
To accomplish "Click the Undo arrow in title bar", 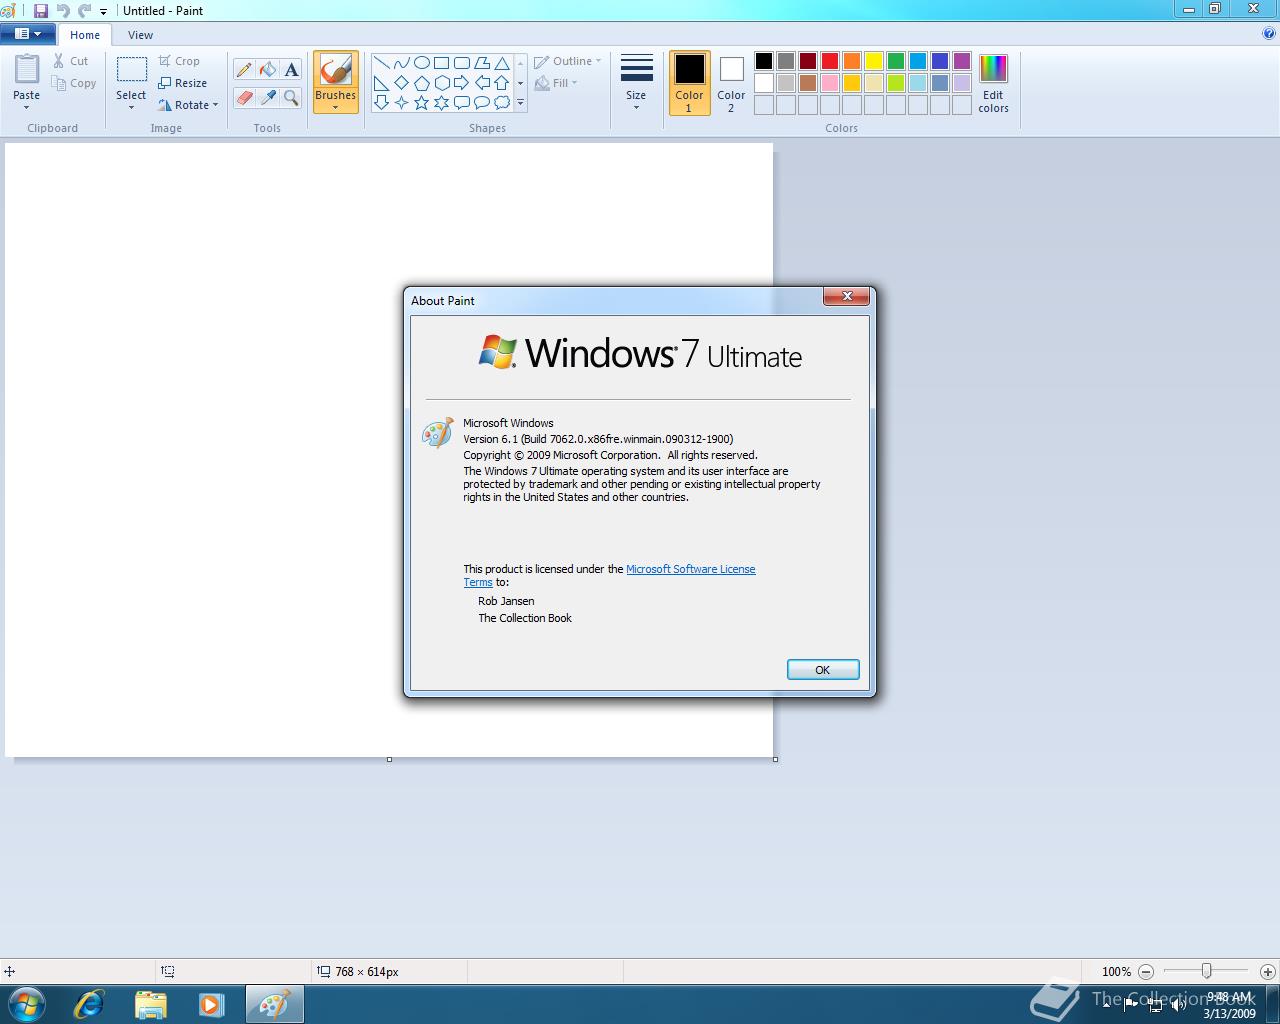I will pyautogui.click(x=63, y=10).
